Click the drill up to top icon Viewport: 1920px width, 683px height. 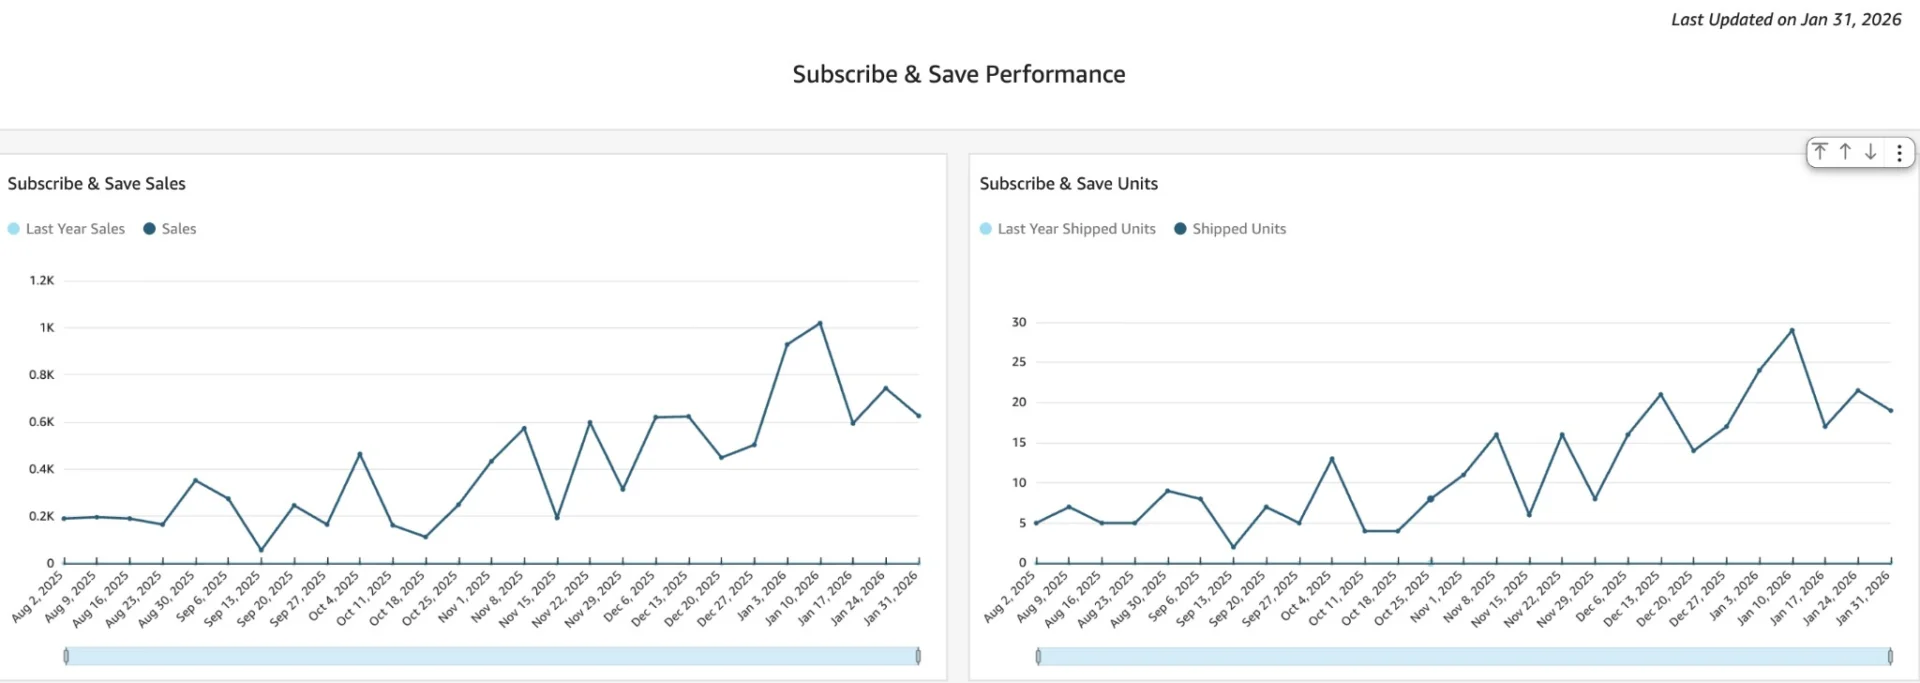(x=1820, y=152)
